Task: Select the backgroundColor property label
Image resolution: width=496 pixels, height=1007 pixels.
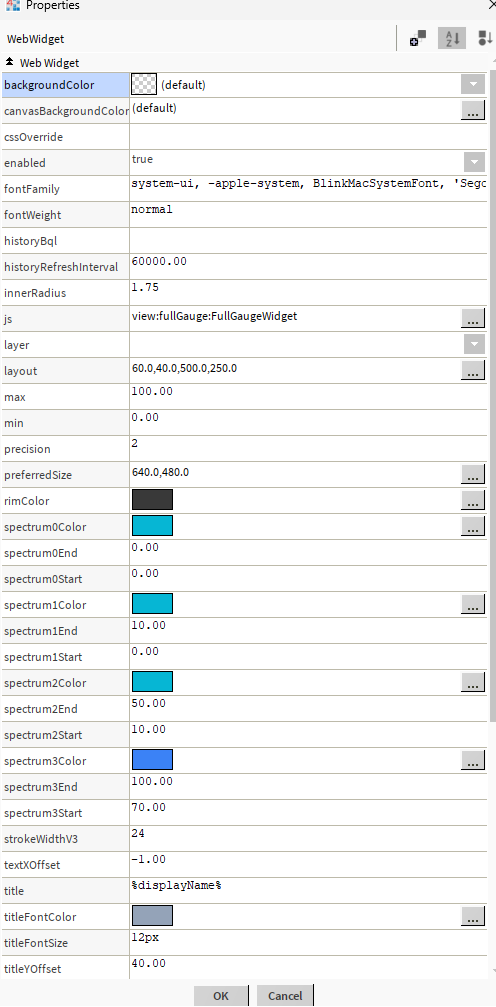Action: [x=49, y=85]
